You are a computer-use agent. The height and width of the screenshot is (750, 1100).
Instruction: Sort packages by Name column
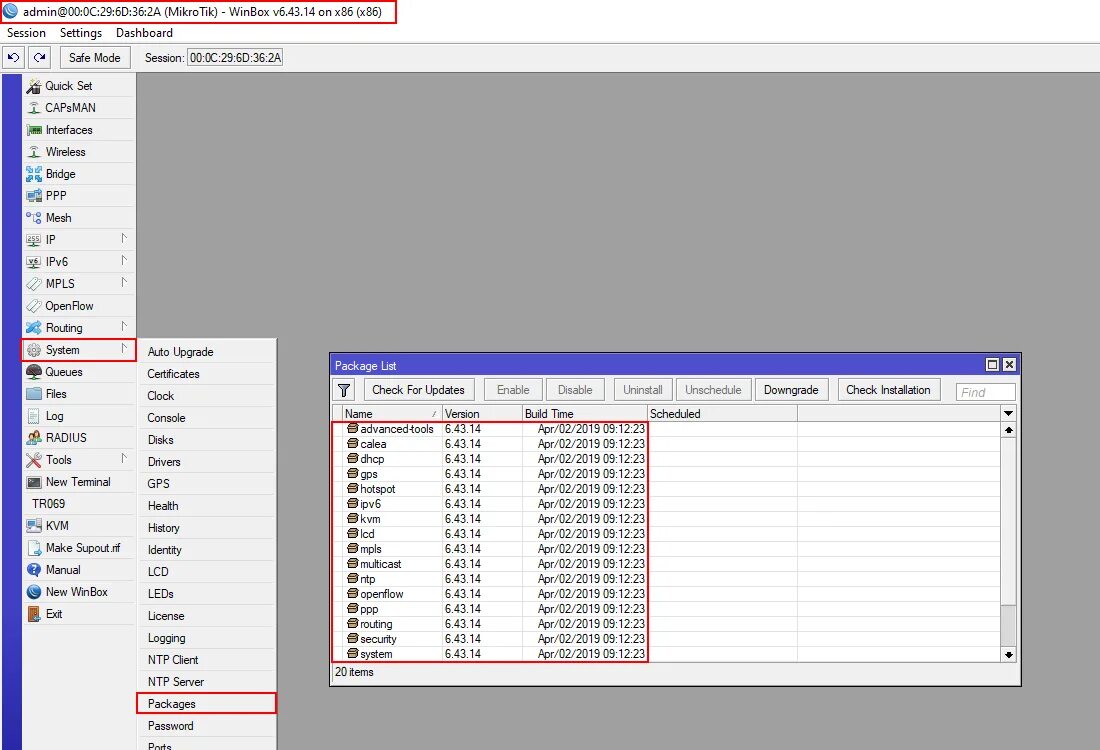pyautogui.click(x=391, y=414)
